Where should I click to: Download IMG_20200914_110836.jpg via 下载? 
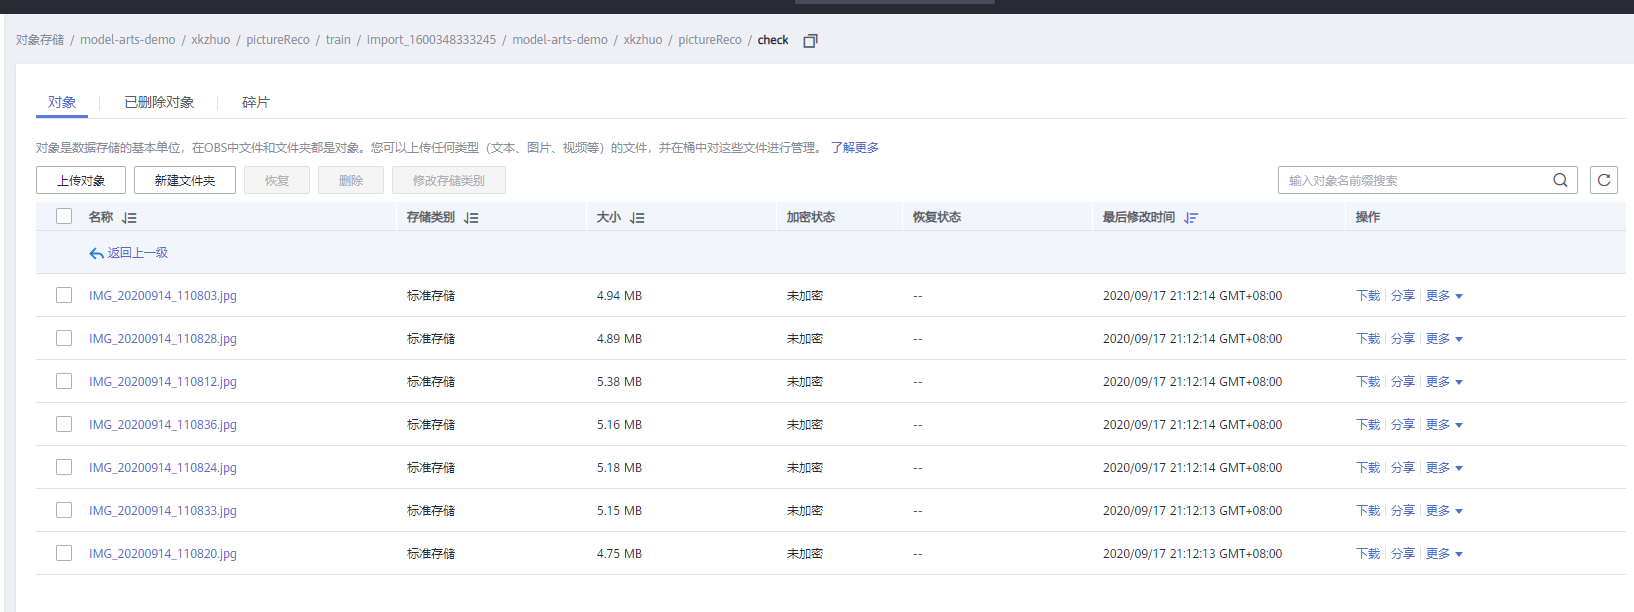1368,425
